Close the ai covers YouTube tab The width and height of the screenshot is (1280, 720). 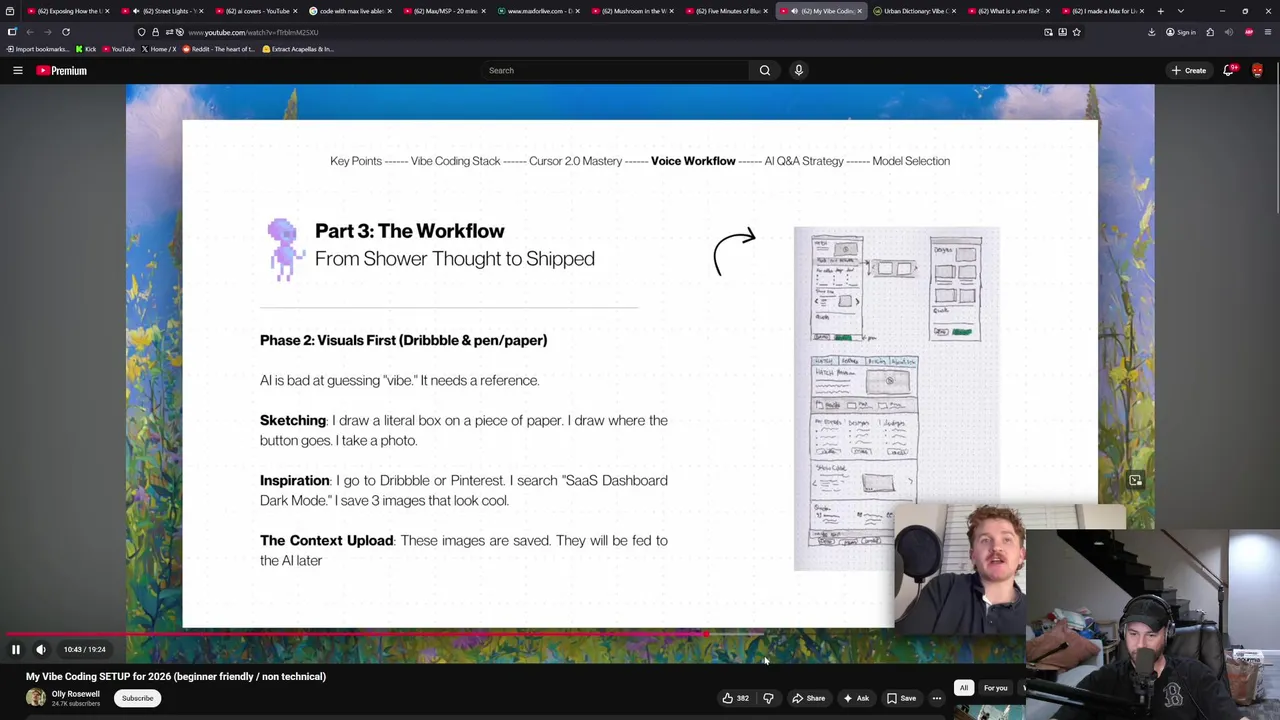tap(295, 11)
